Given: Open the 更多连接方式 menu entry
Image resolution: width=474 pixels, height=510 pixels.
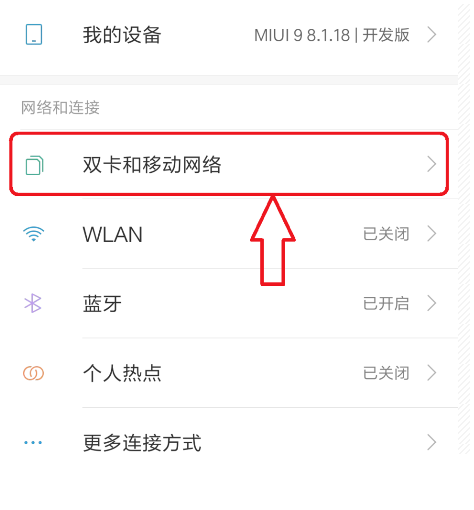Looking at the screenshot, I should (x=229, y=443).
